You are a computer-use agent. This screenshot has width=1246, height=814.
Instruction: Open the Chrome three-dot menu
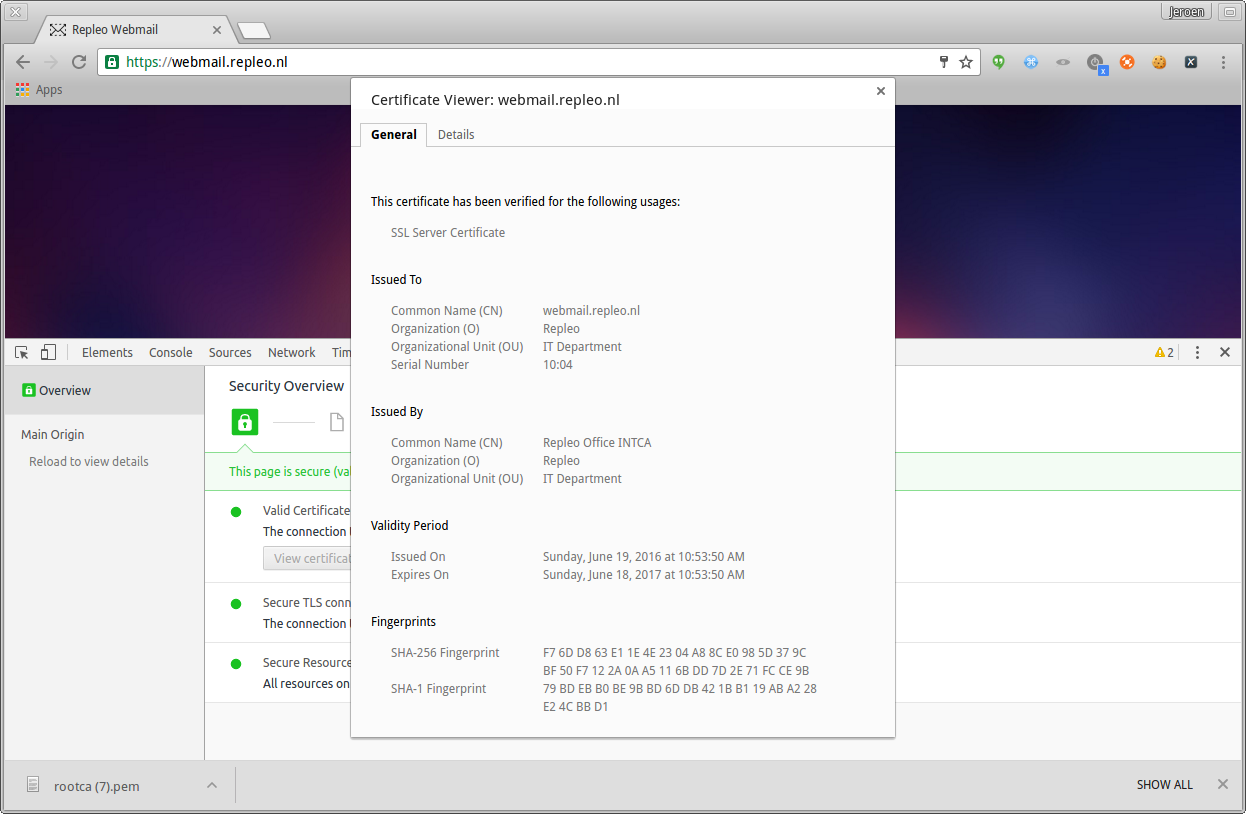(1223, 62)
